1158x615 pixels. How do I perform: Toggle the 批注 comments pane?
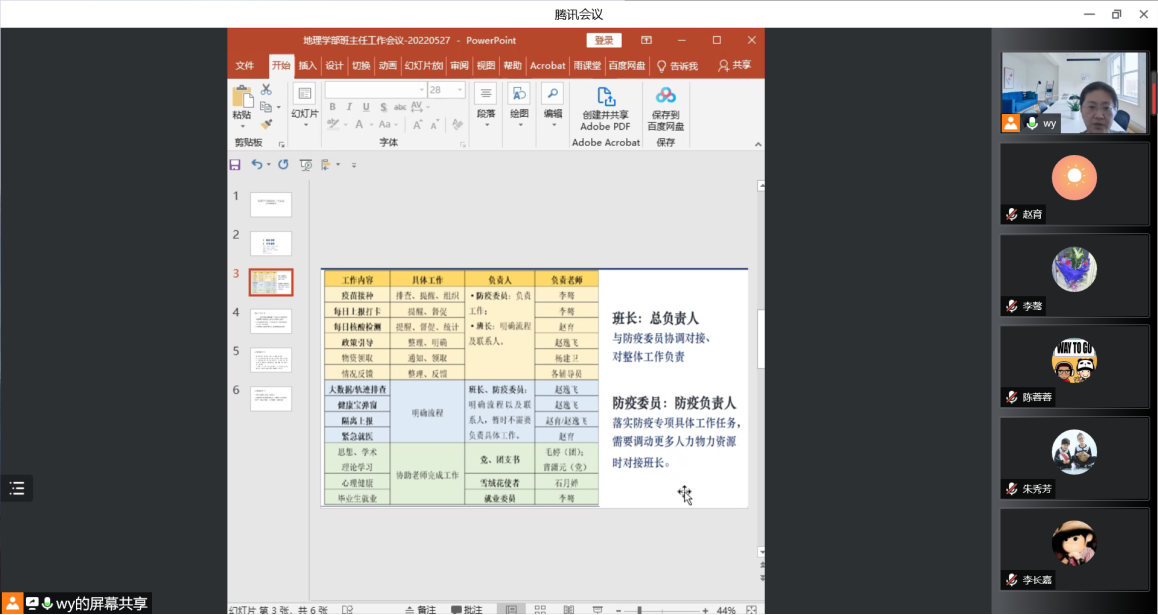coord(467,609)
